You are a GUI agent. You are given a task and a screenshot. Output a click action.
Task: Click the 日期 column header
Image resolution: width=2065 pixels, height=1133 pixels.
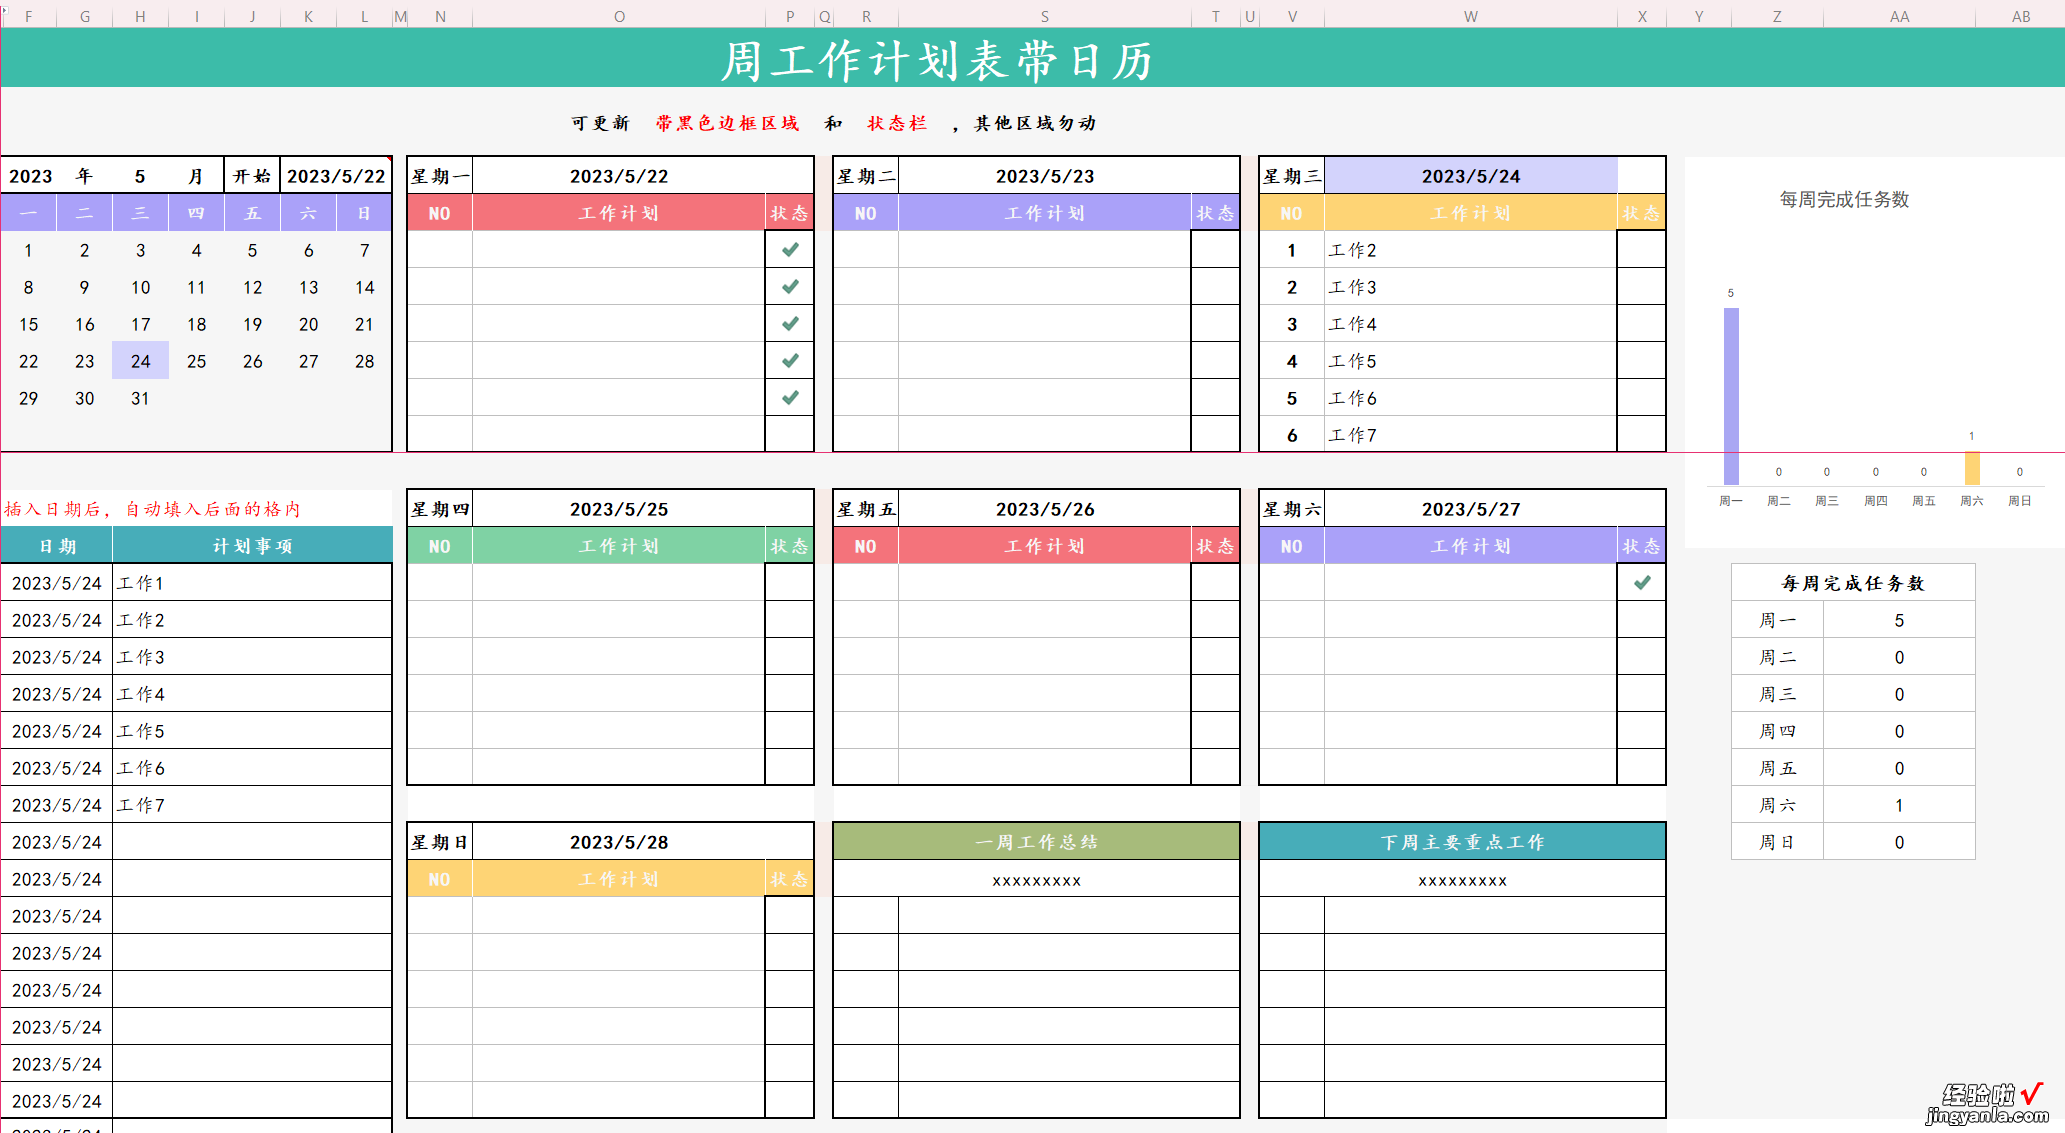[57, 546]
